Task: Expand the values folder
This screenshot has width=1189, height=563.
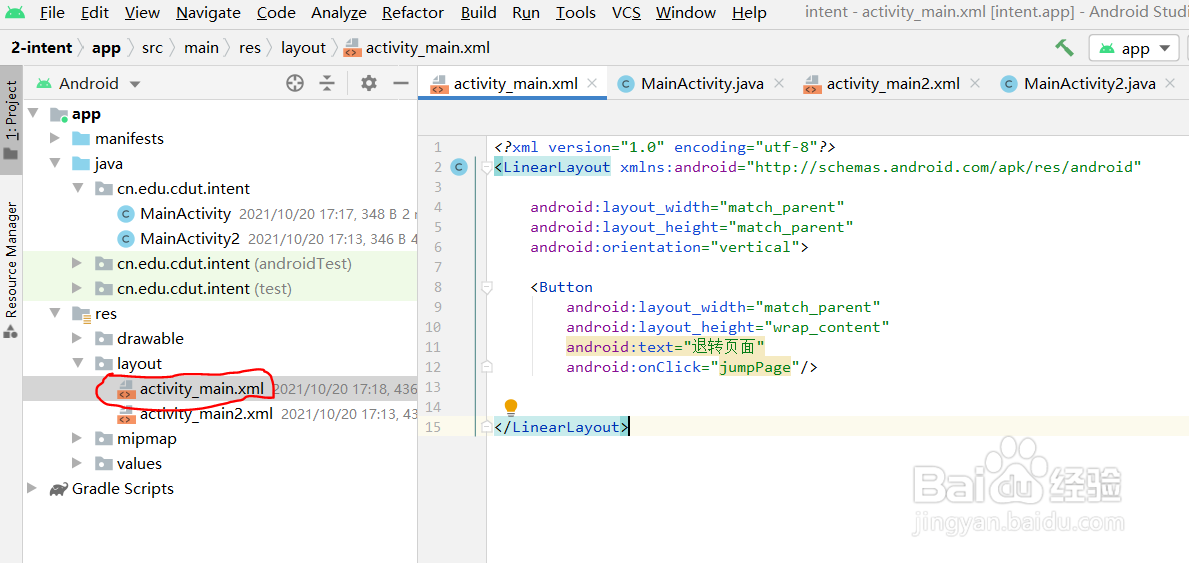Action: [77, 464]
